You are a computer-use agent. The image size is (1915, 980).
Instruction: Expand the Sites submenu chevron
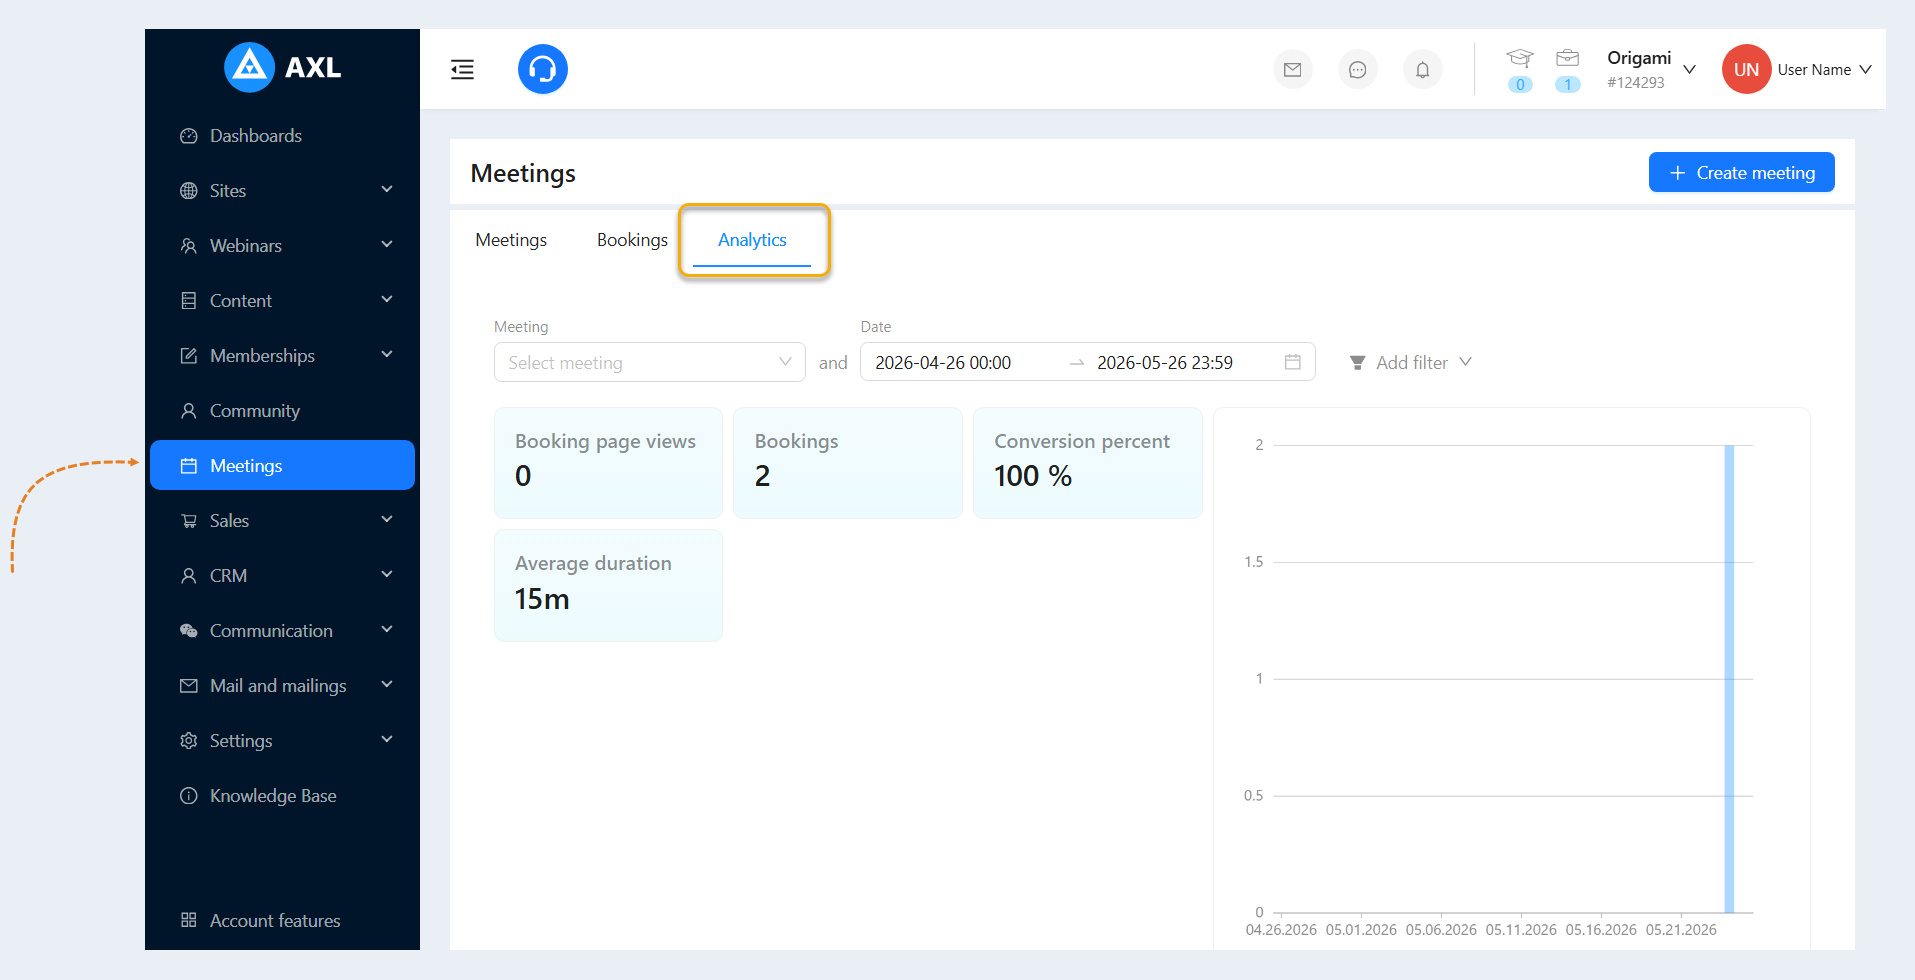387,189
